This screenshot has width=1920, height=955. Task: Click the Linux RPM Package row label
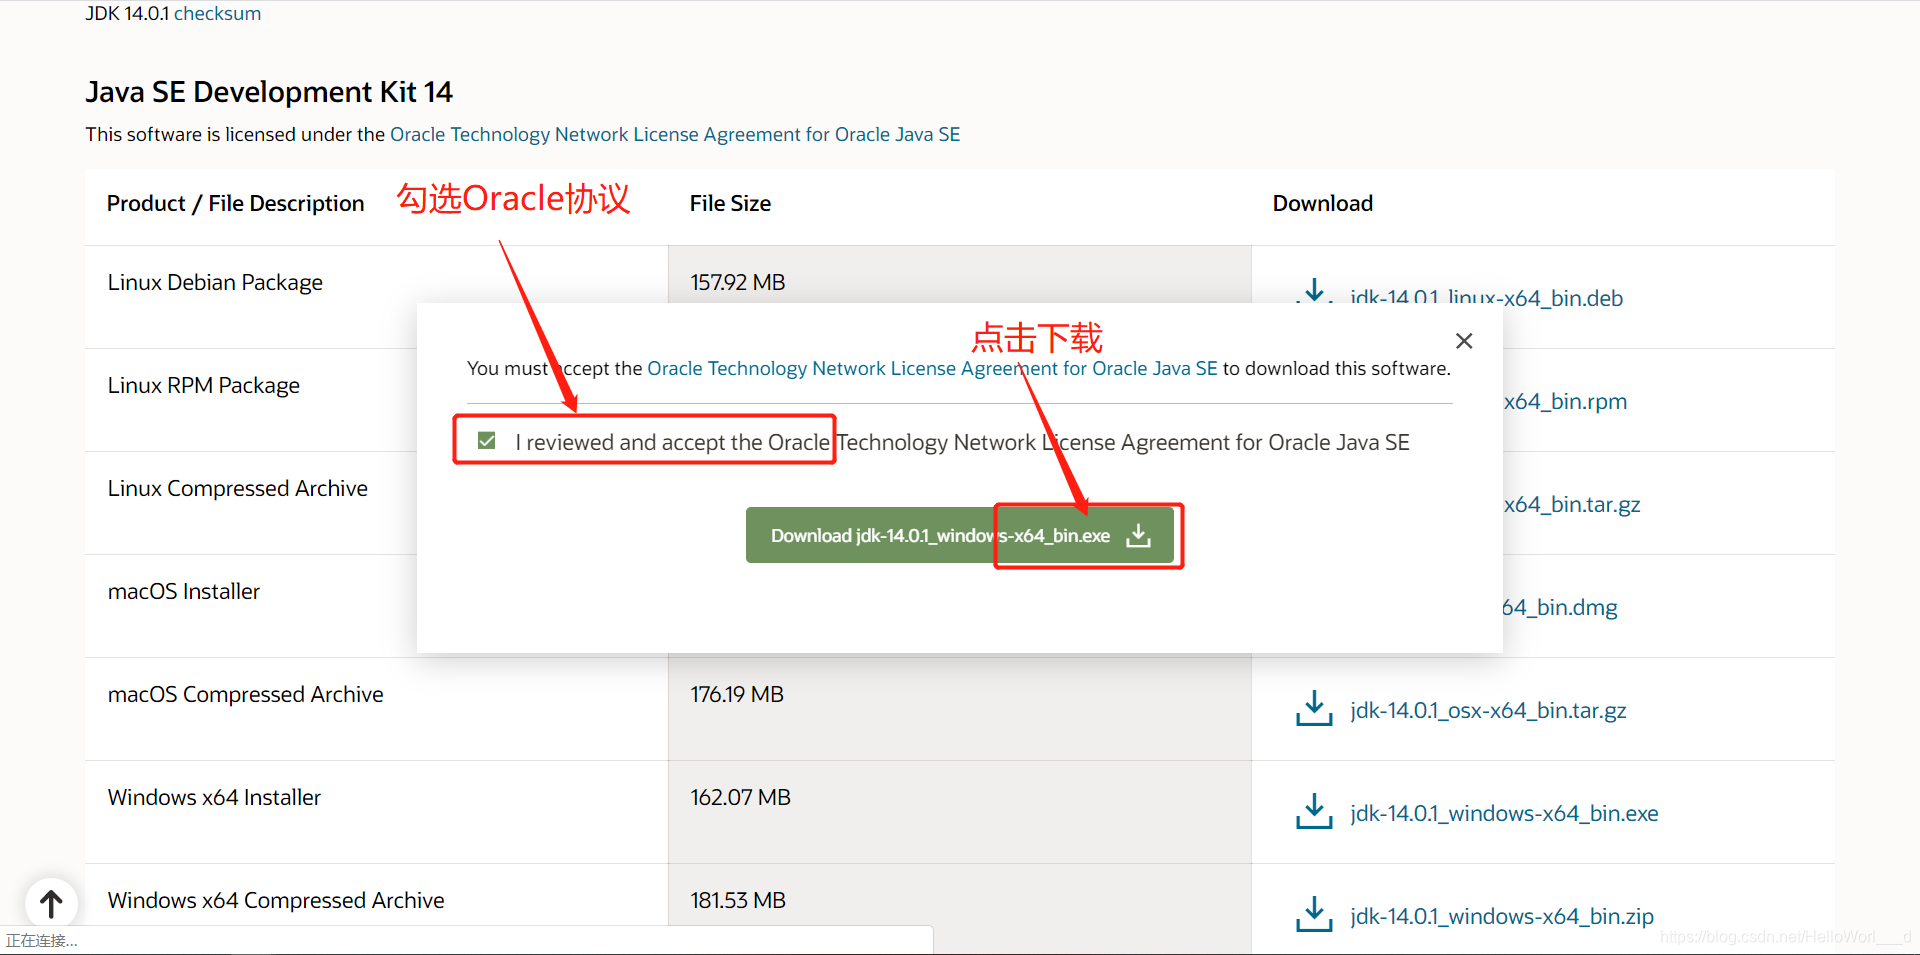tap(204, 385)
